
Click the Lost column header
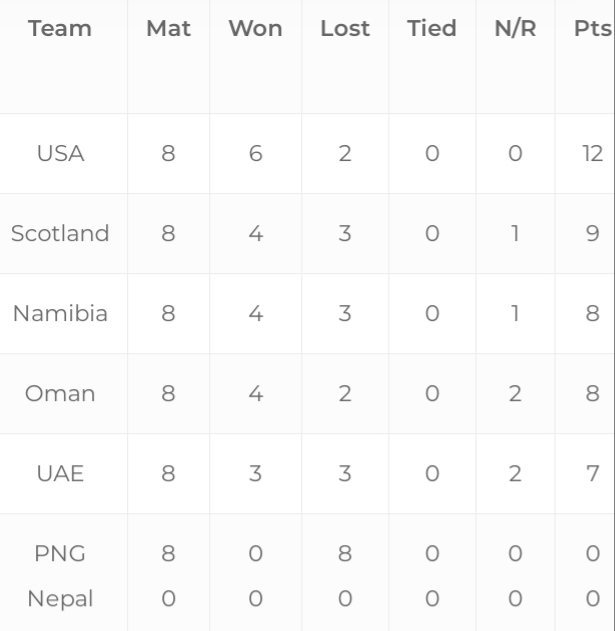click(x=345, y=29)
